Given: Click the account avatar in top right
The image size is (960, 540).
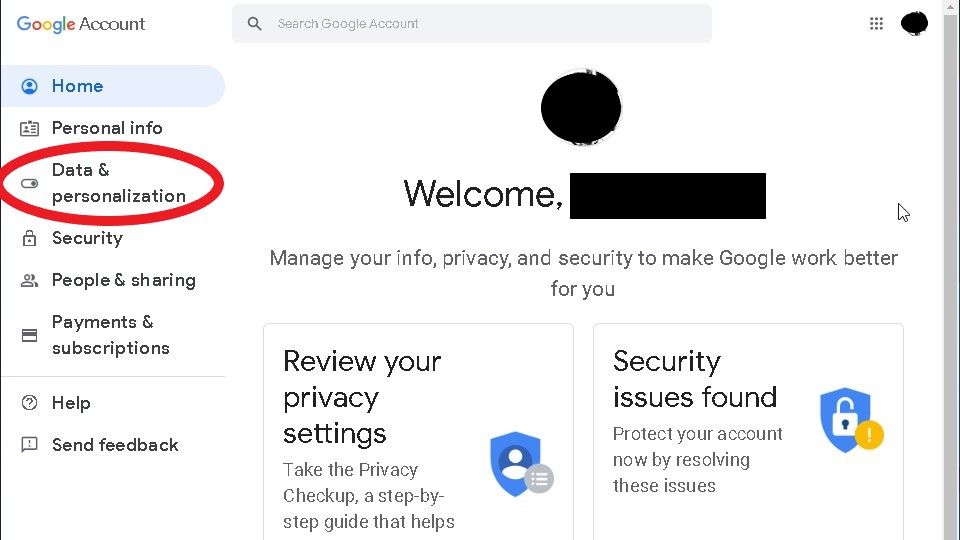Looking at the screenshot, I should click(914, 24).
